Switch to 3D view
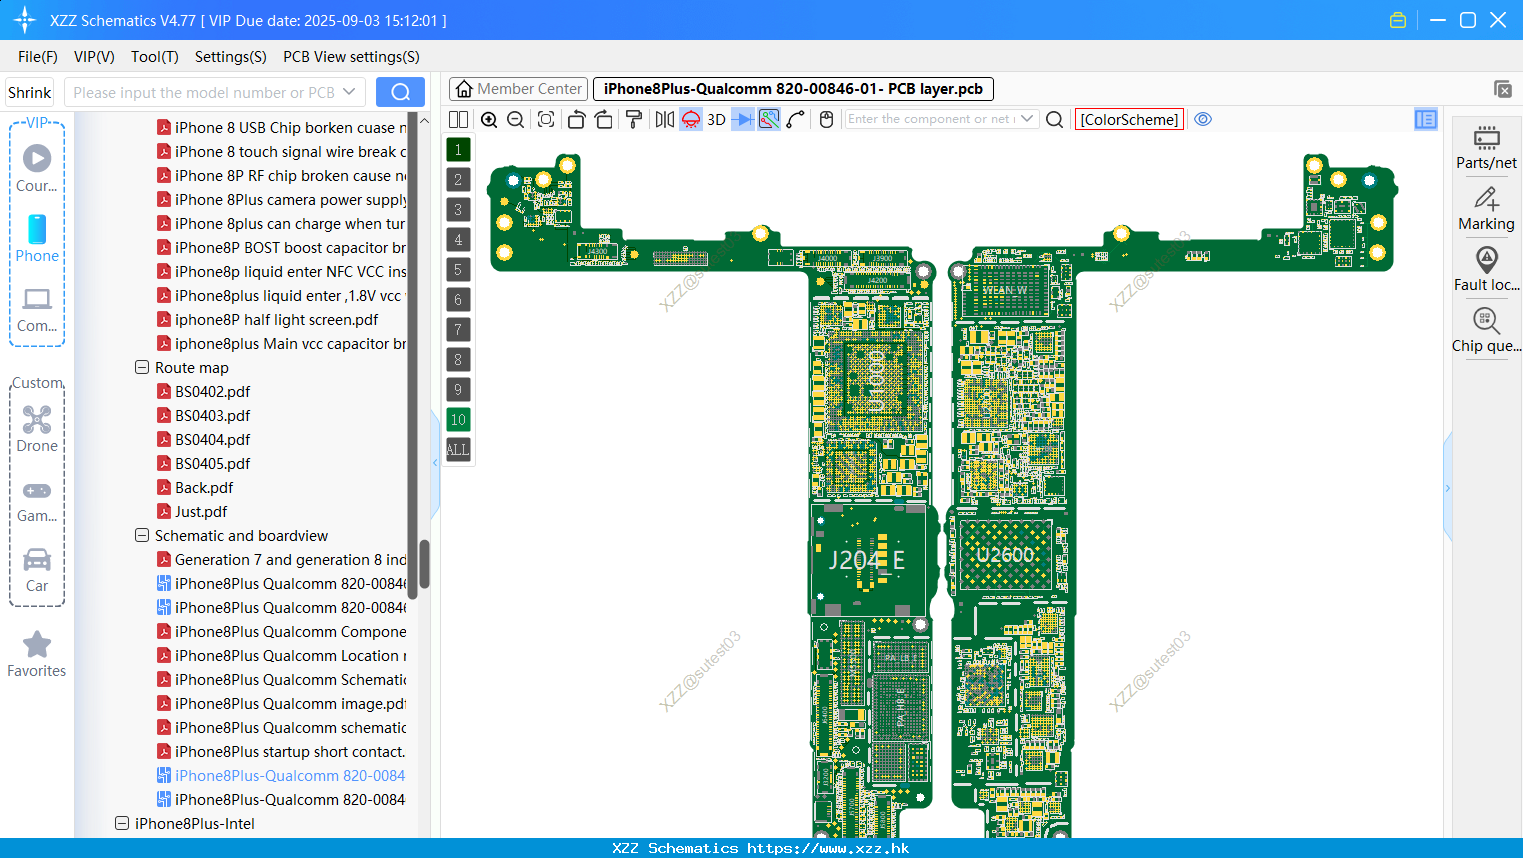Viewport: 1523px width, 858px height. coord(716,119)
